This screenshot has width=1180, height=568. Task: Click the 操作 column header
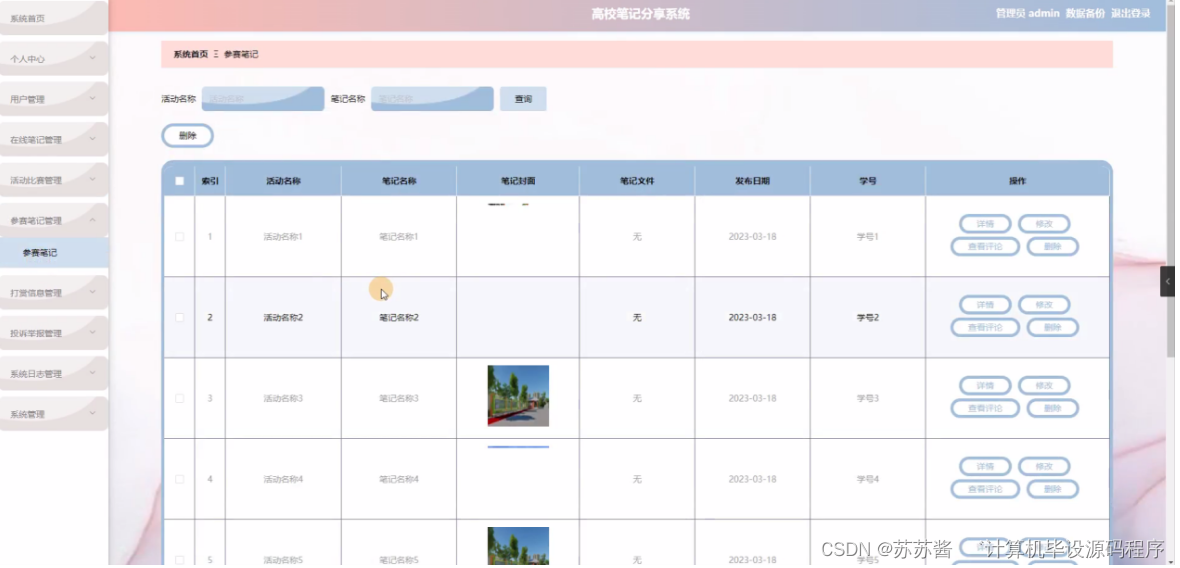(1017, 181)
